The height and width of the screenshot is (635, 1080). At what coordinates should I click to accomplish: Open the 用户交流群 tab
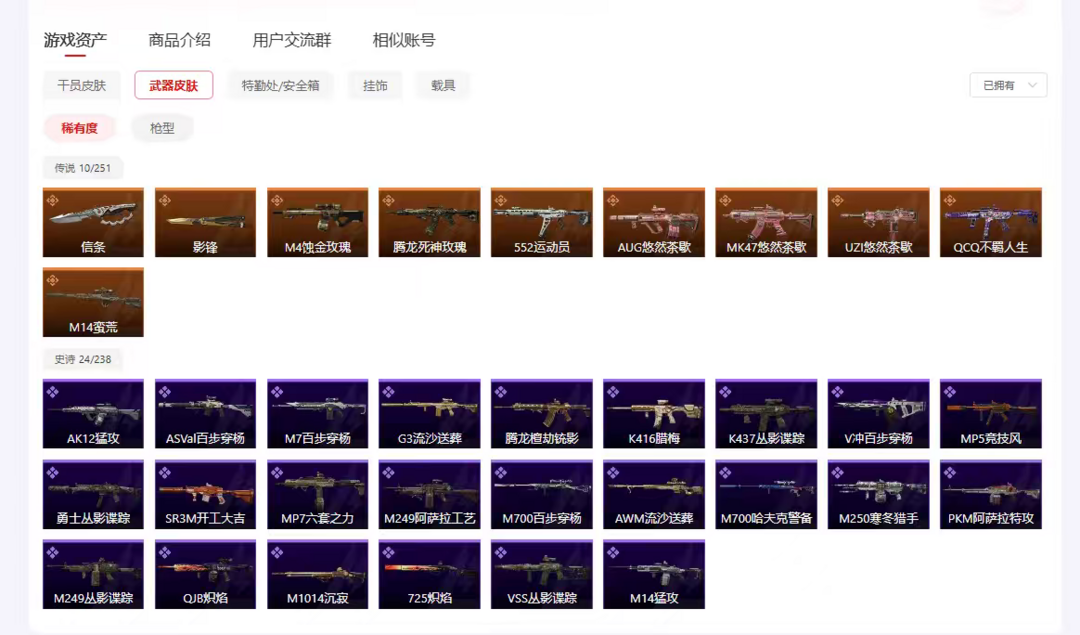(291, 40)
